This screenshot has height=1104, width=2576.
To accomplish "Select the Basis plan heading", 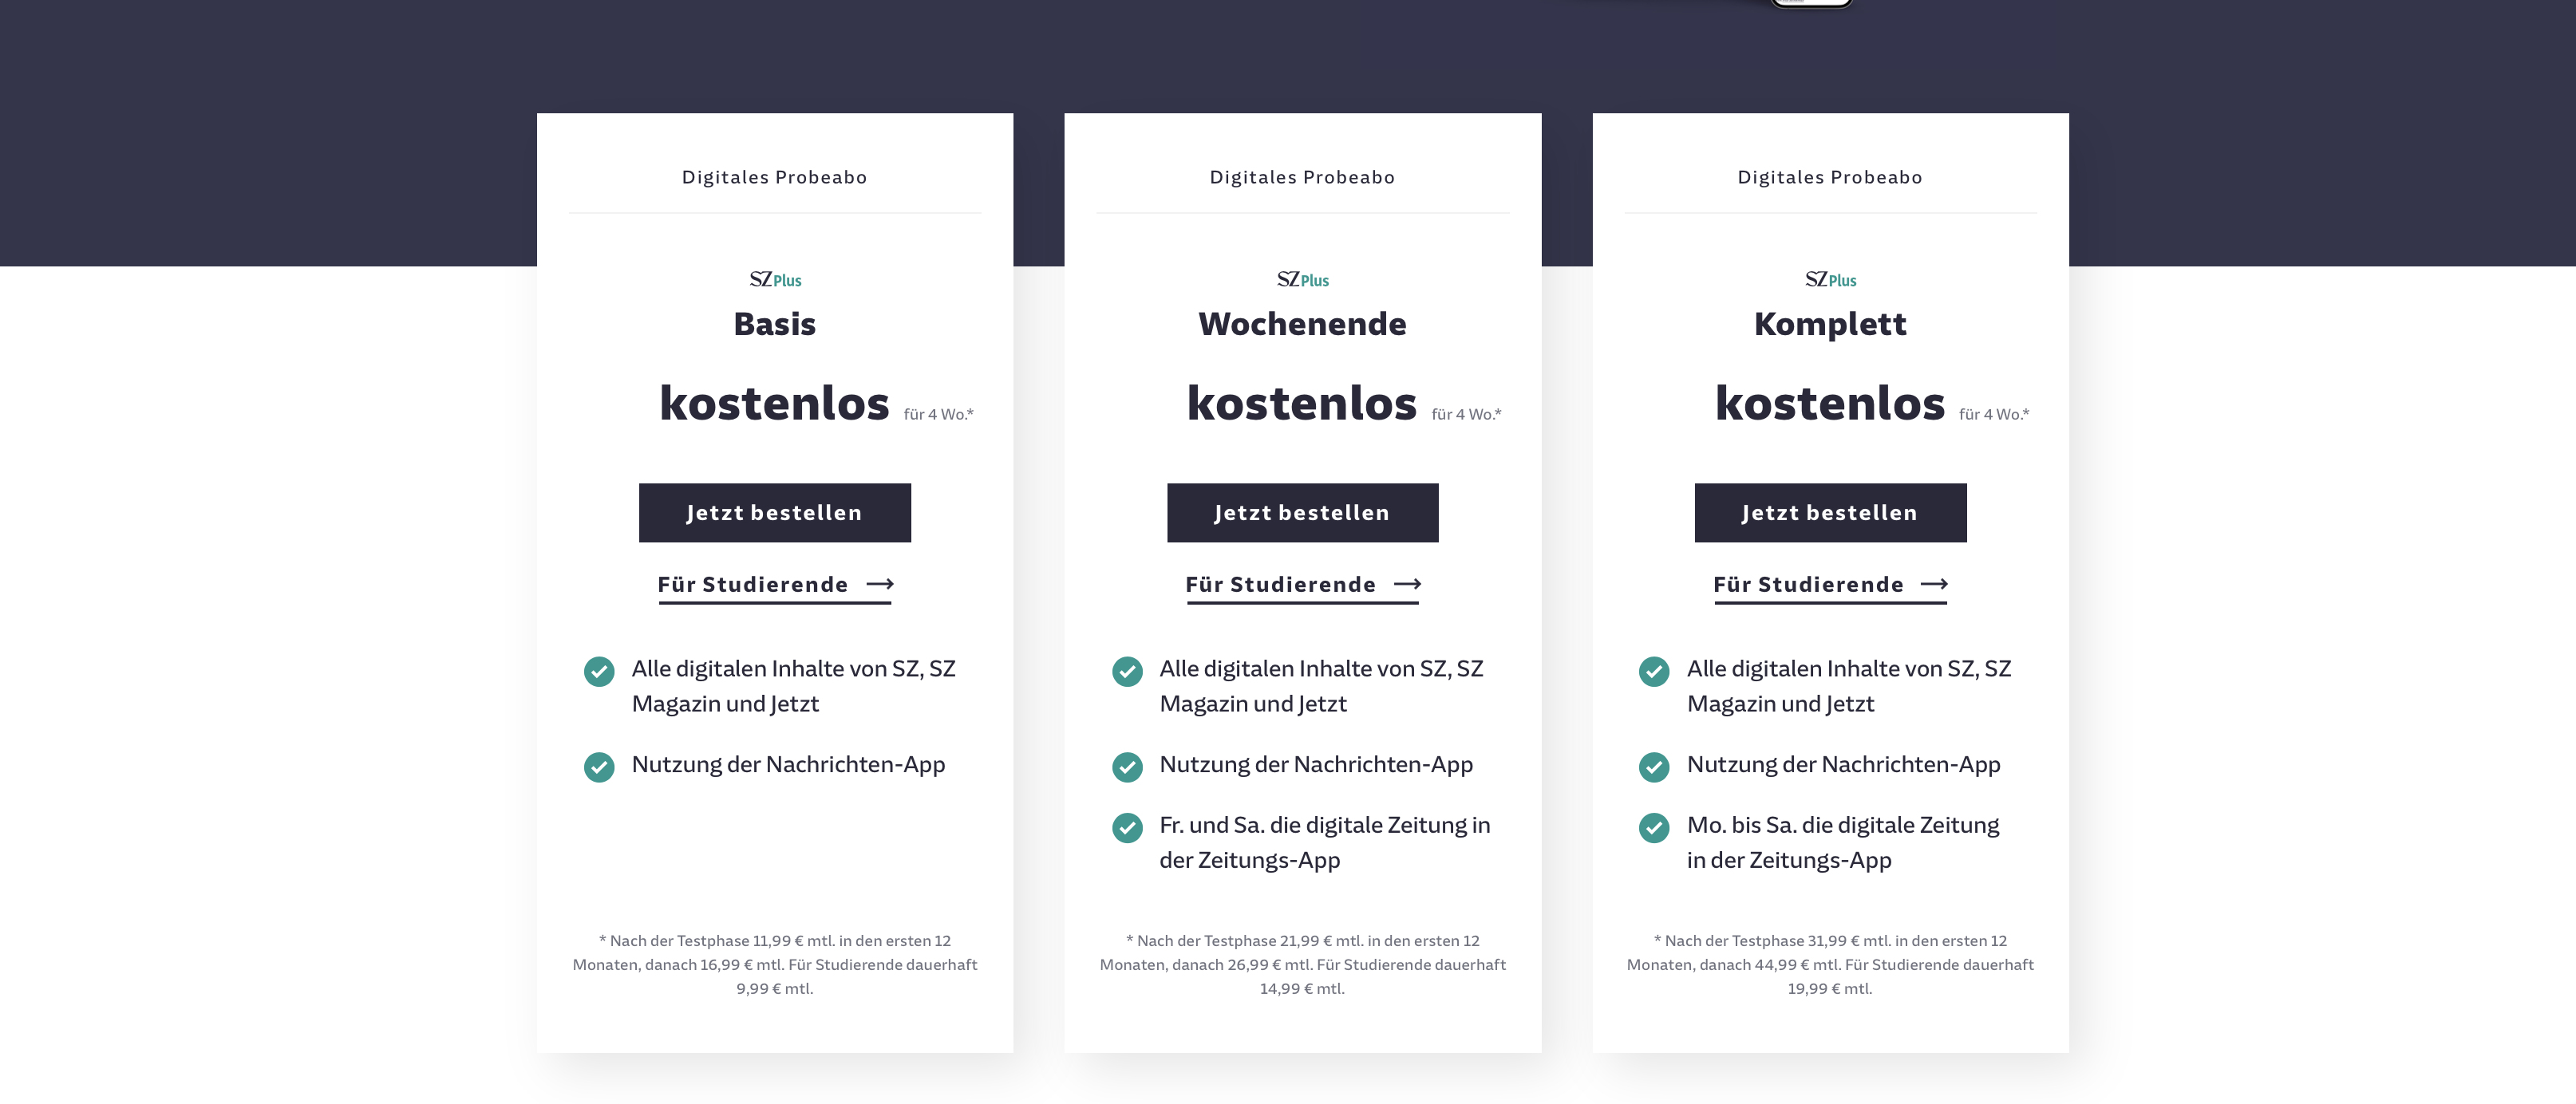I will pyautogui.click(x=775, y=324).
